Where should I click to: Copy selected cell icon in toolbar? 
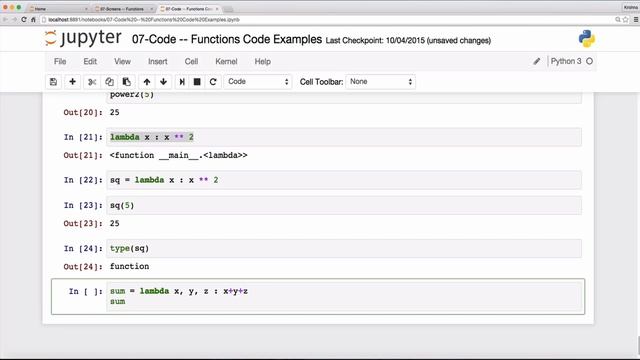point(109,82)
